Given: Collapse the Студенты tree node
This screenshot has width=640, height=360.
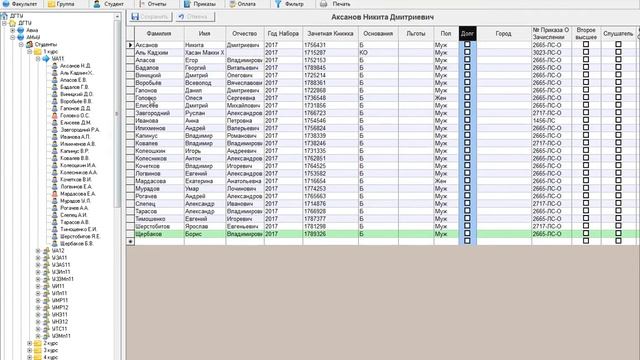Looking at the screenshot, I should click(21, 44).
